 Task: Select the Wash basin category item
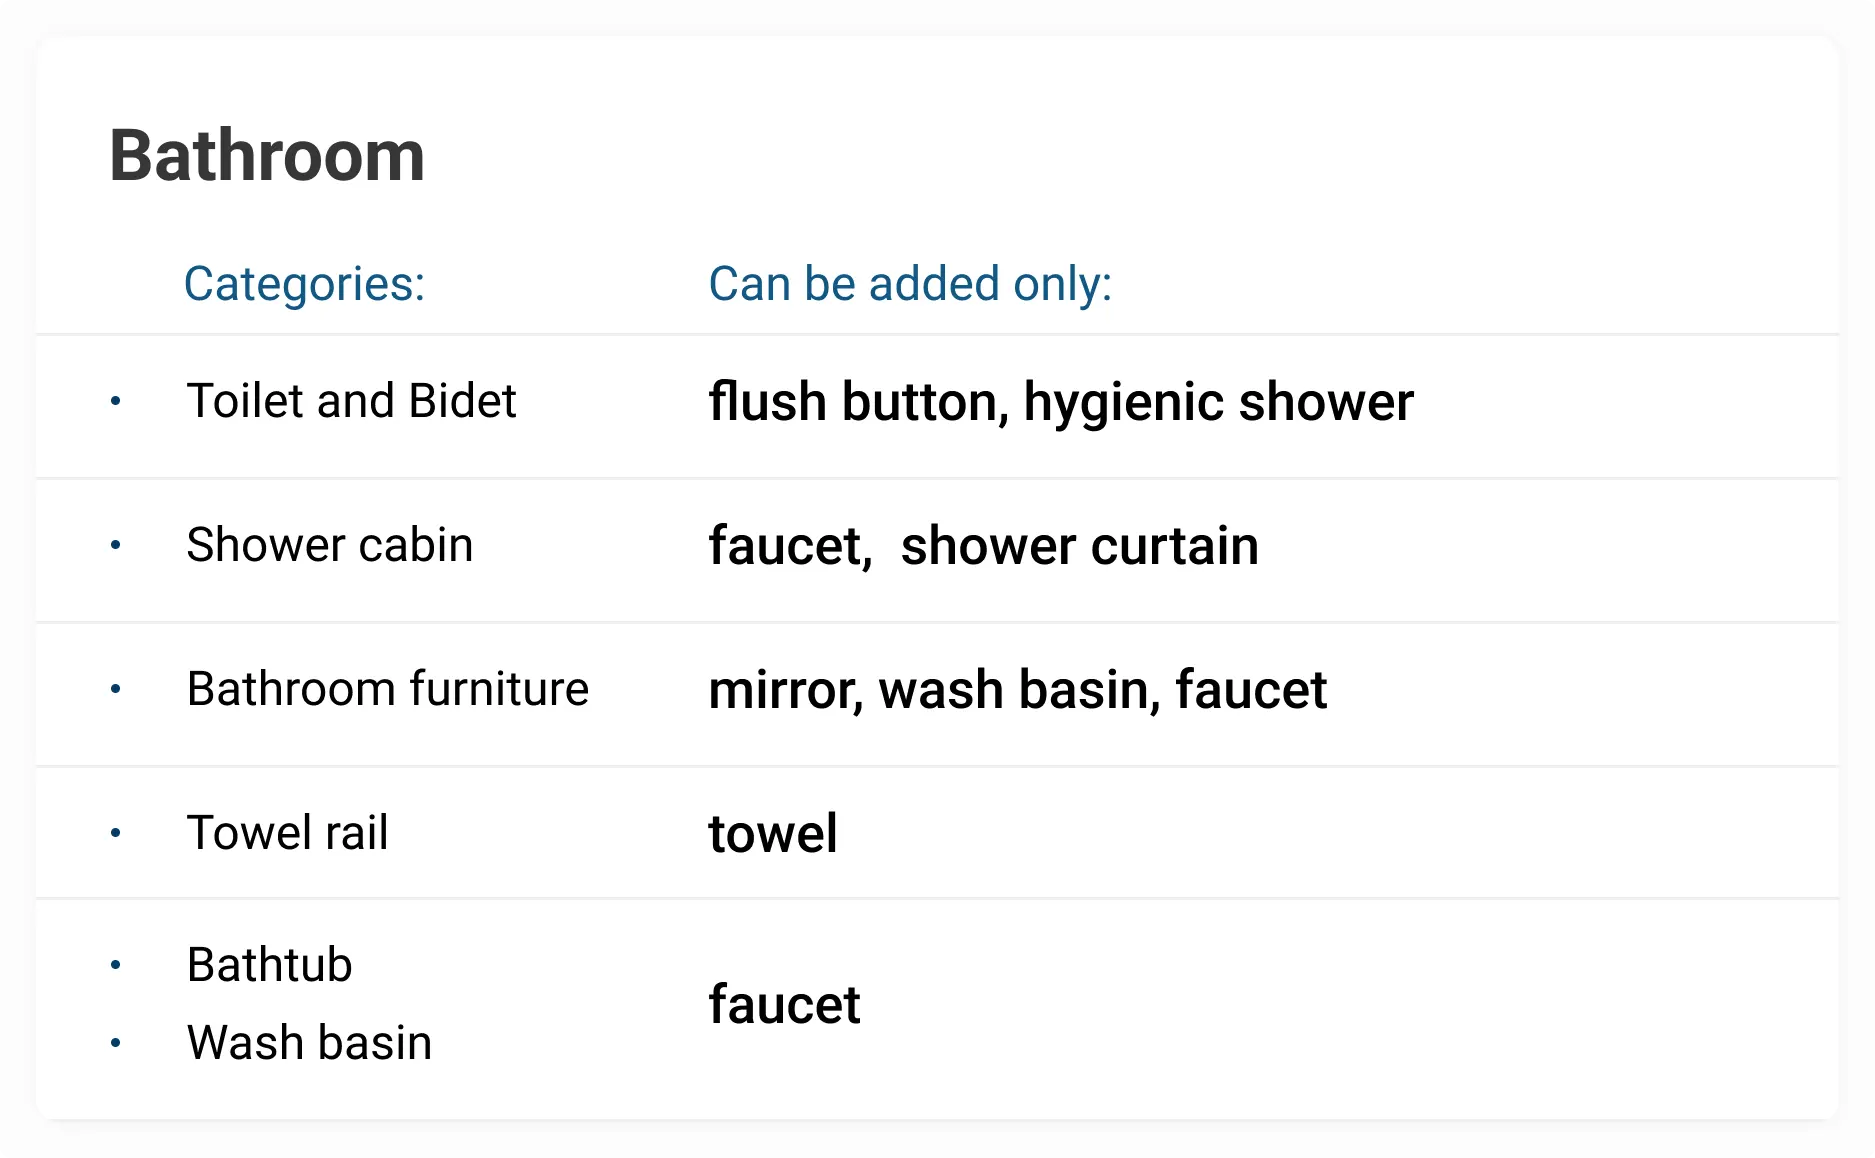click(x=309, y=1043)
